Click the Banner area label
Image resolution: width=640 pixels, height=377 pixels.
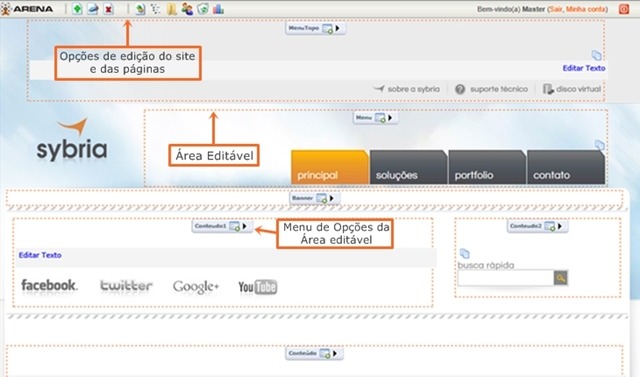click(x=302, y=198)
